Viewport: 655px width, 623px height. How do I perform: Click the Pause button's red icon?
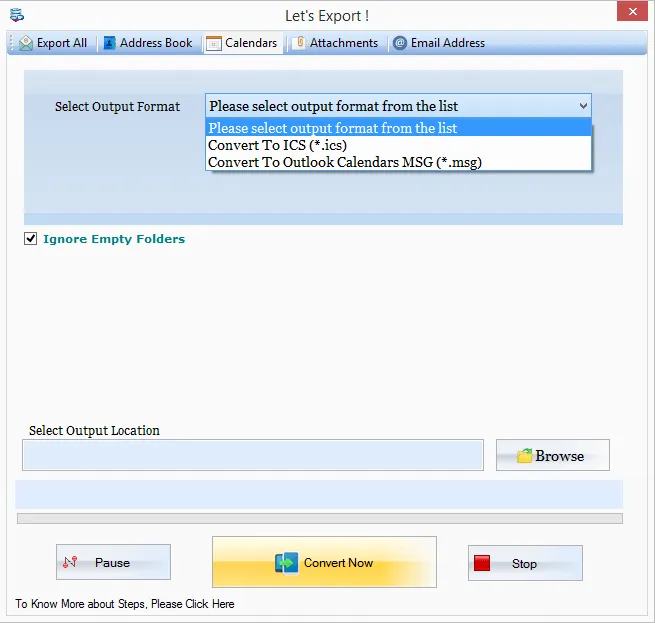click(x=70, y=562)
